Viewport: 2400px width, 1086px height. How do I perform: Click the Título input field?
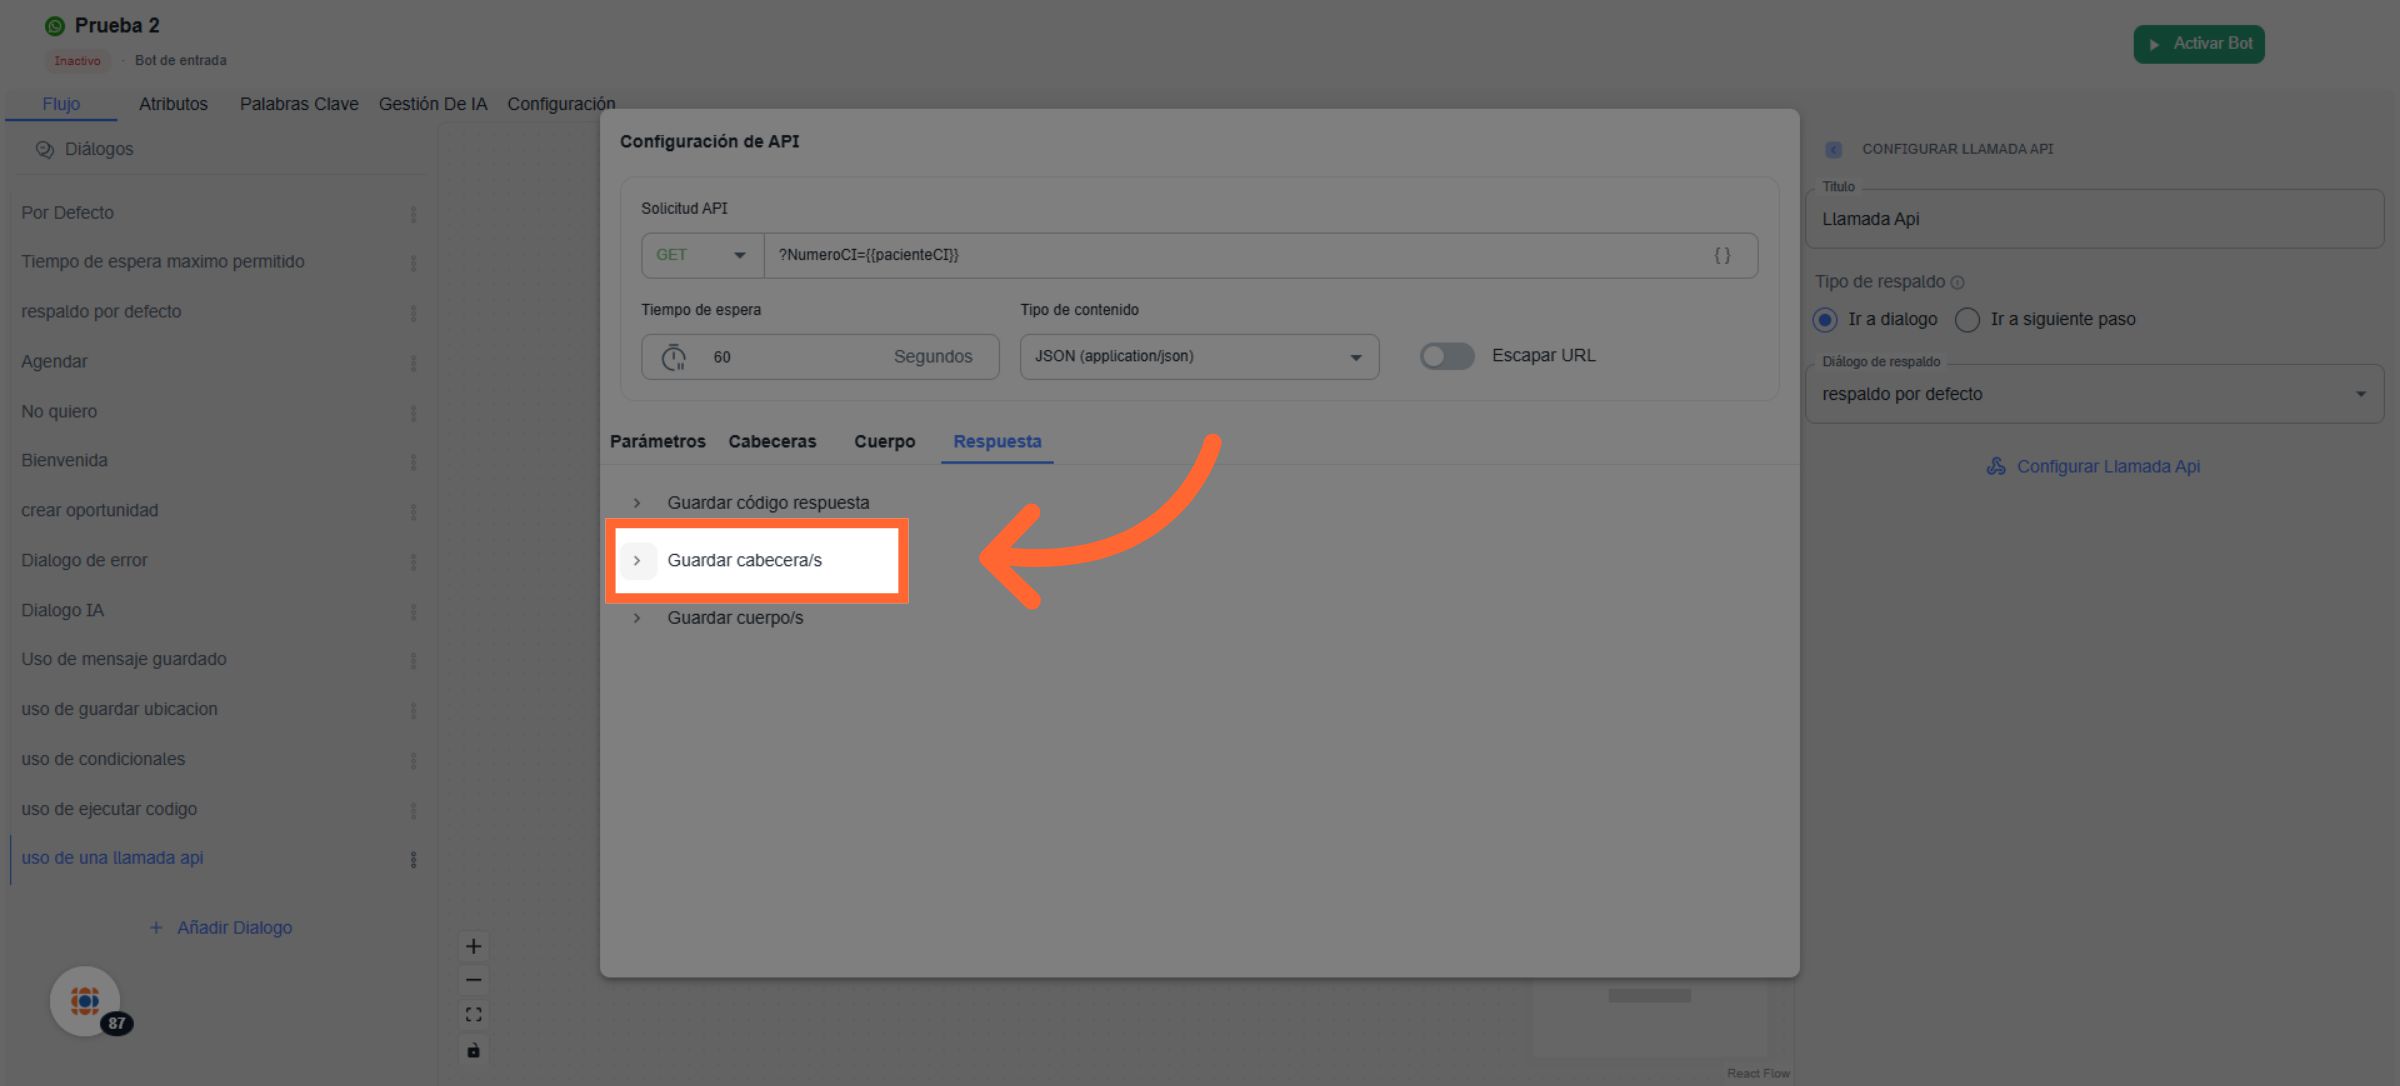coord(2094,219)
